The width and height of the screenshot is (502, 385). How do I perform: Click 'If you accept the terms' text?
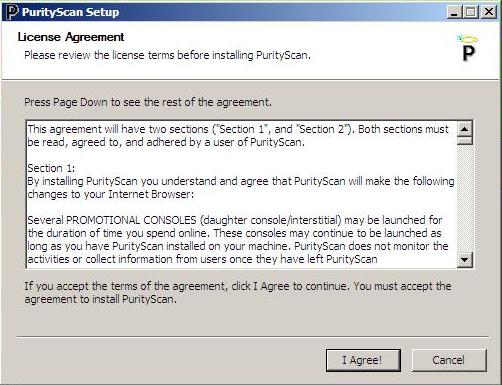tap(238, 292)
